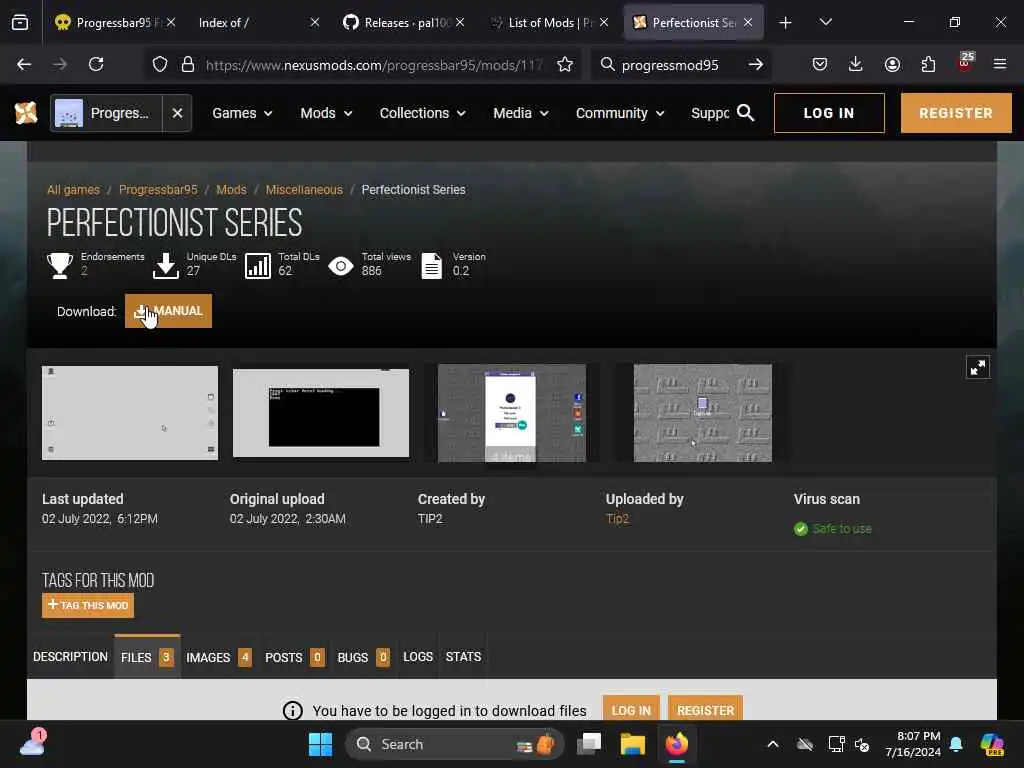1024x768 pixels.
Task: Open the Copilot preview icon
Action: pos(992,744)
